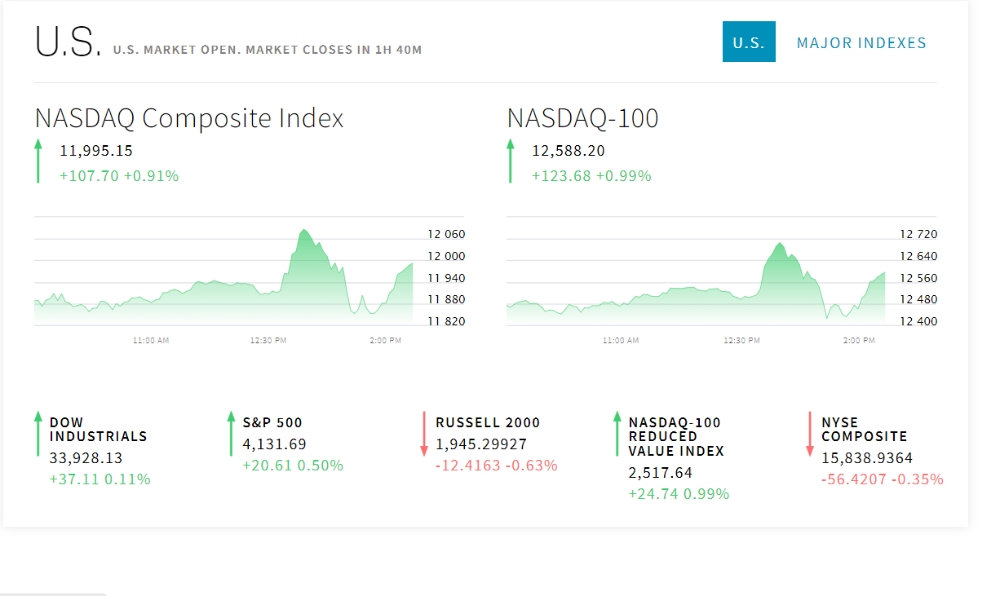Select Russell change -12.4163 -0.63%
The image size is (1000, 596).
(x=497, y=465)
